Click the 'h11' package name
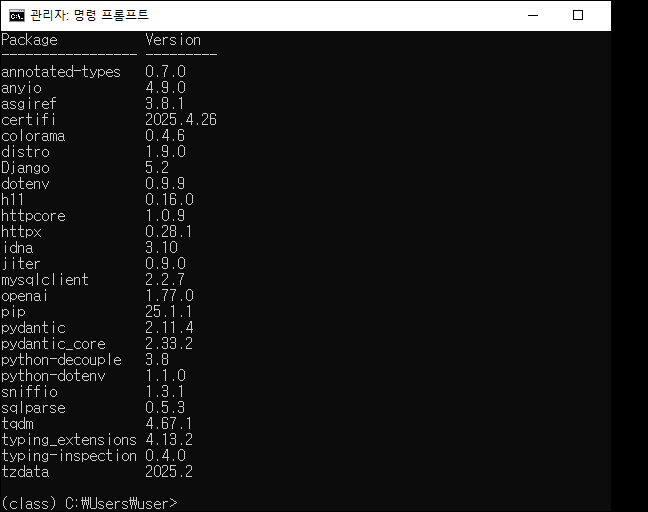Viewport: 648px width, 512px height. click(x=12, y=200)
